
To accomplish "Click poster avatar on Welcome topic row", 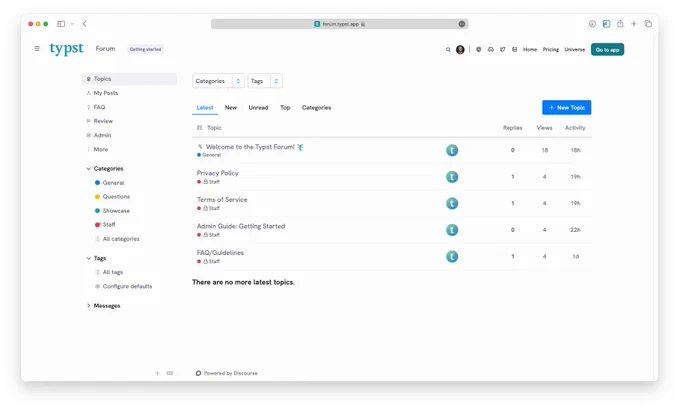I will (x=452, y=150).
